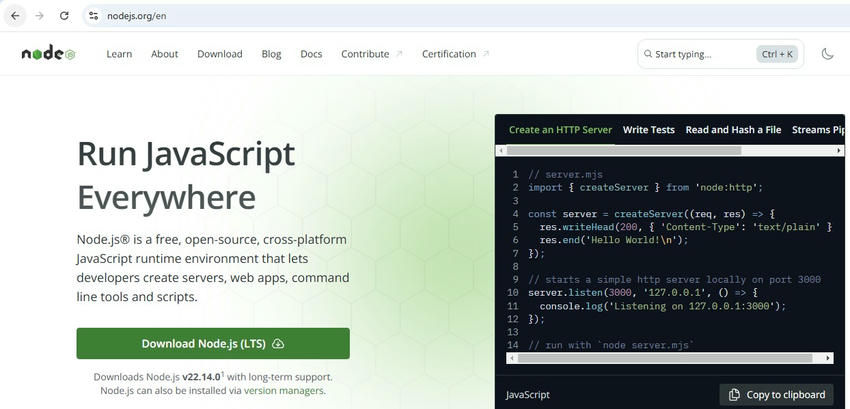The height and width of the screenshot is (409, 850).
Task: Click the '// server.mjs' comment line
Action: [565, 175]
